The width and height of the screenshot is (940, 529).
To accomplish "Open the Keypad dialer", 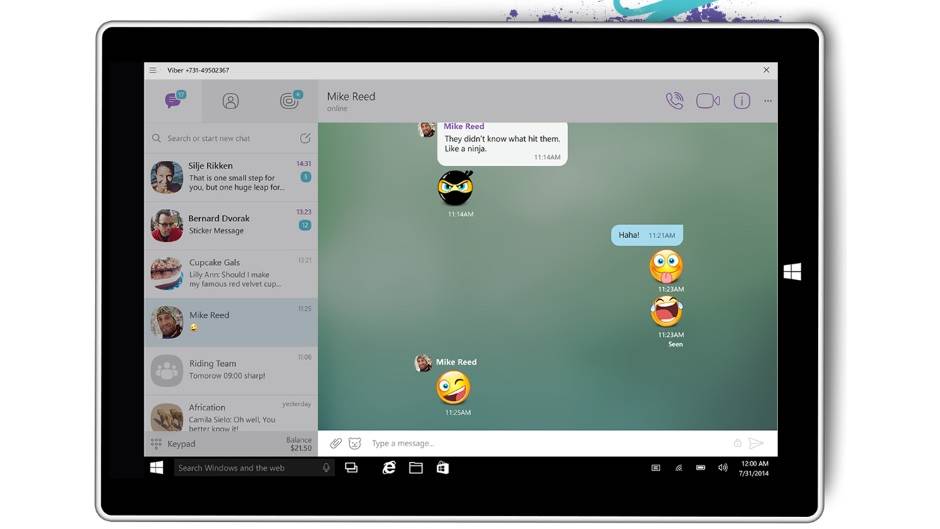I will [x=180, y=444].
